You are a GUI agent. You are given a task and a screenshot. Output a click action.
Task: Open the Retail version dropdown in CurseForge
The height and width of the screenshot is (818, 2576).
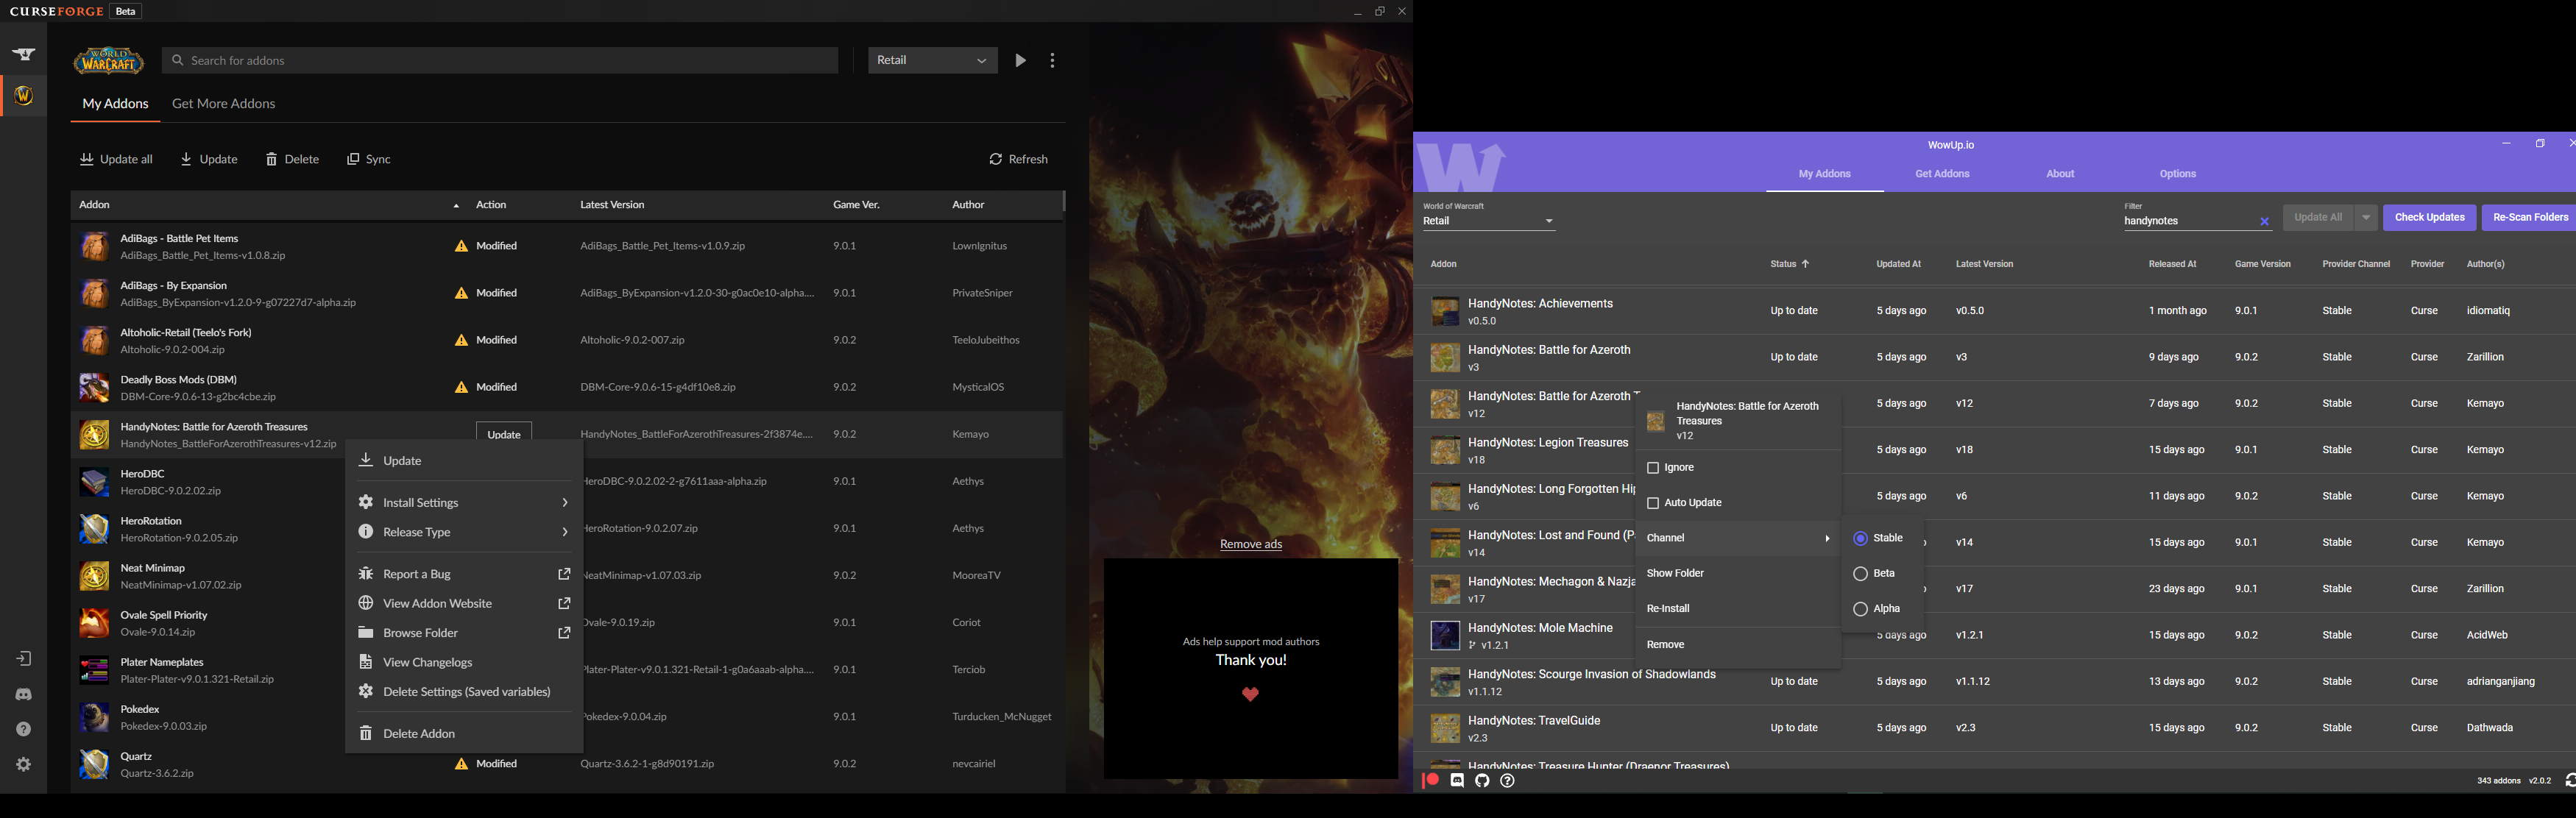click(x=931, y=60)
